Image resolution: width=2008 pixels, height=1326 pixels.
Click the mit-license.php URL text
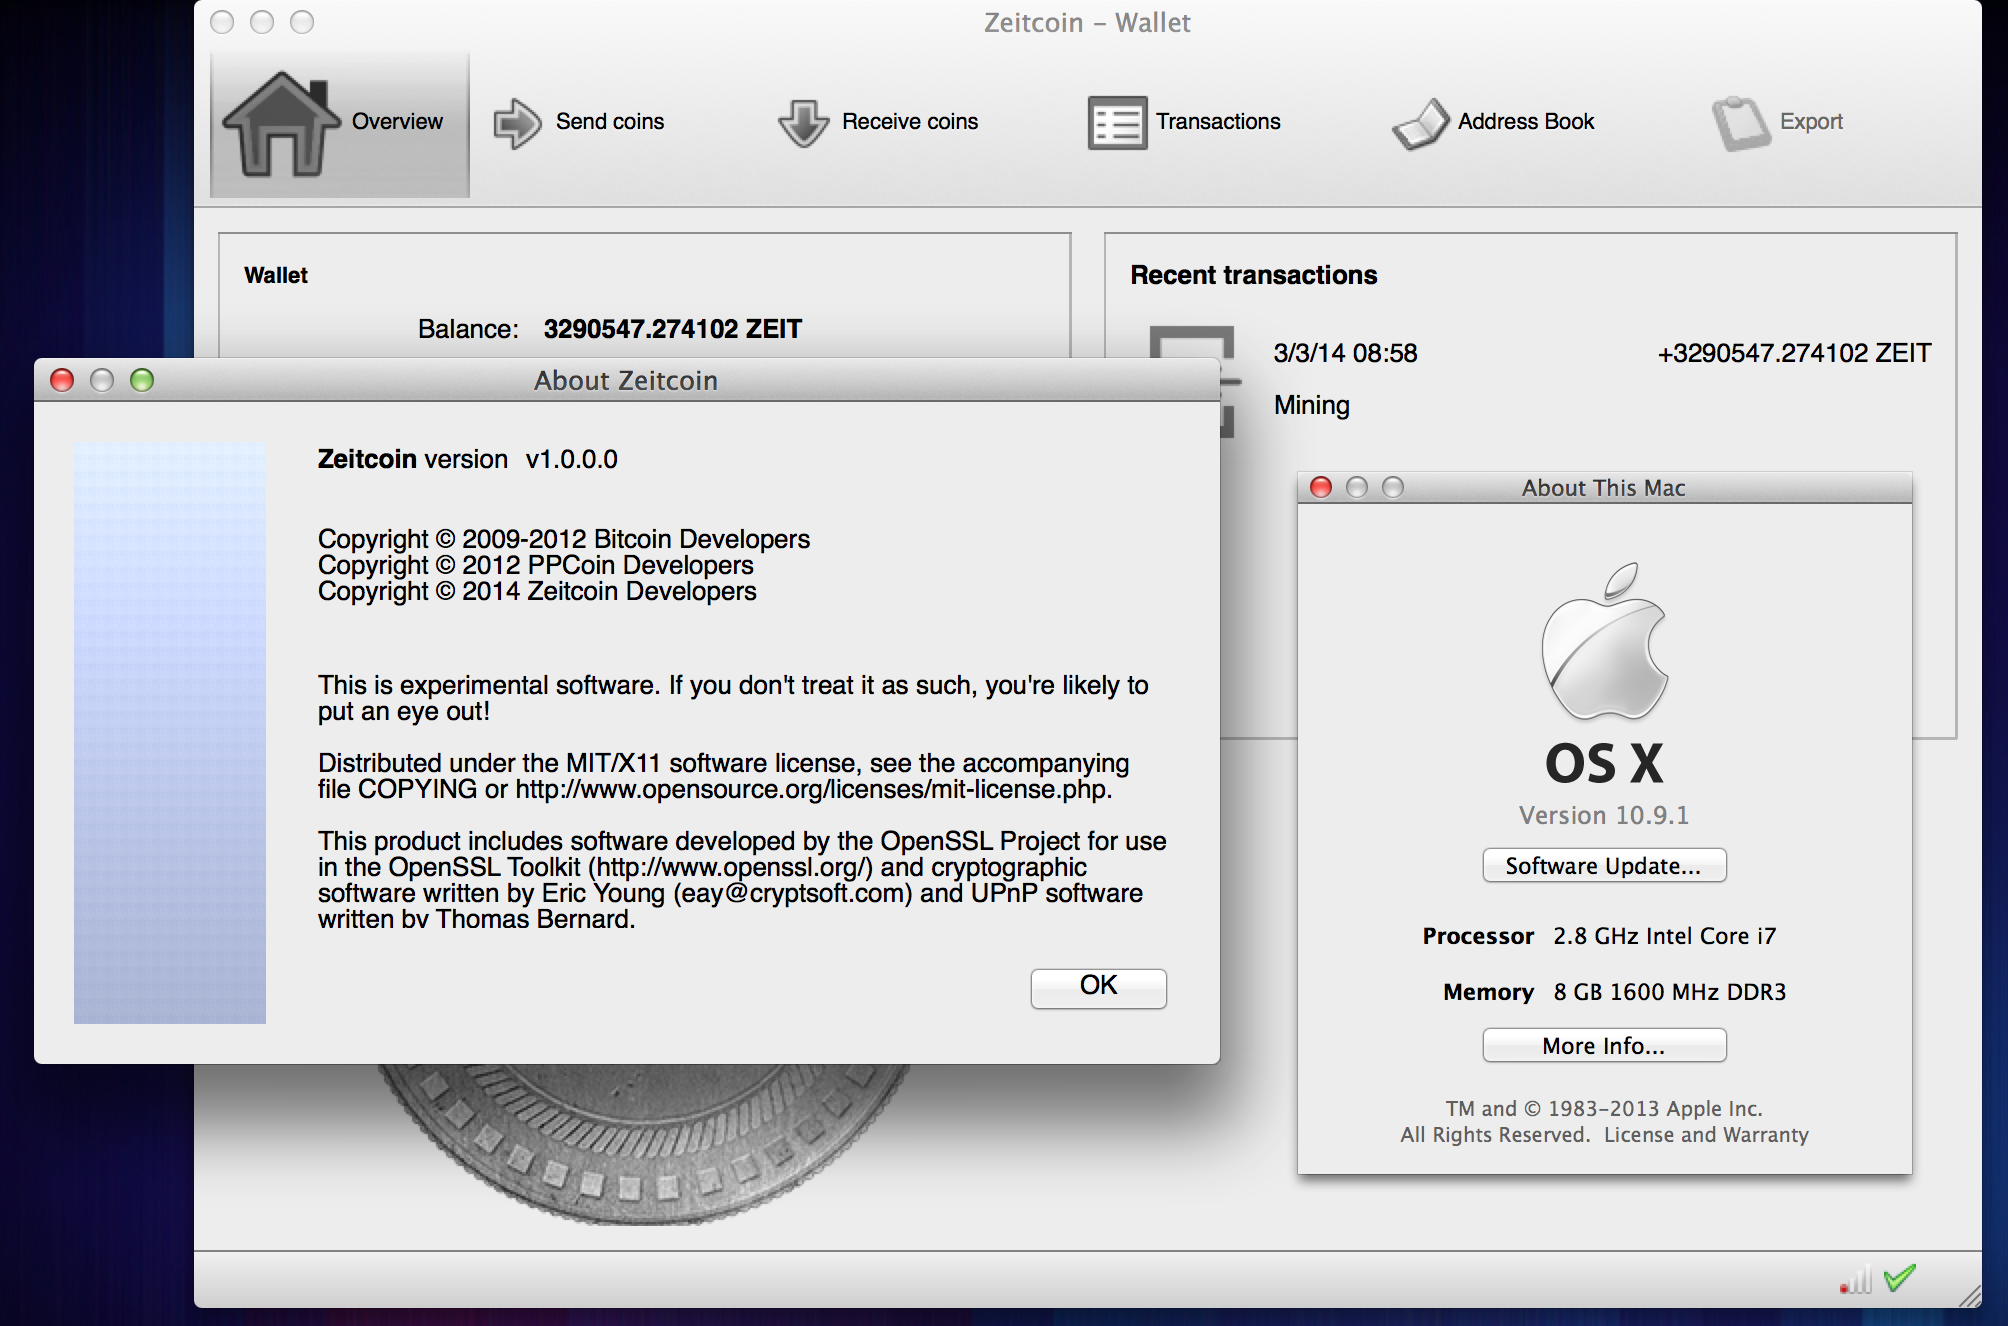pyautogui.click(x=813, y=789)
